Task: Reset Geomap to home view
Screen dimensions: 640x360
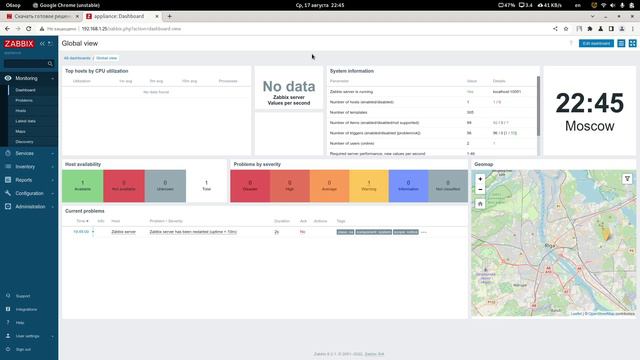Action: click(x=480, y=204)
